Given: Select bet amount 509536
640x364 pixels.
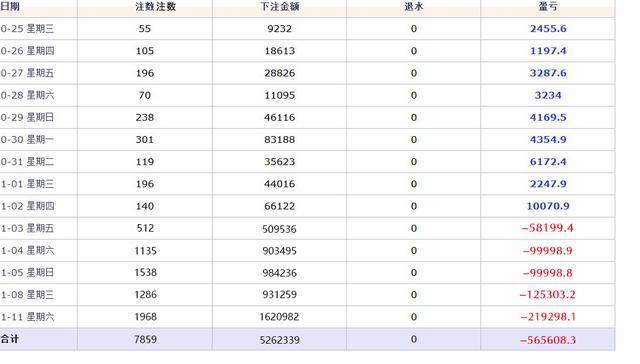Looking at the screenshot, I should (x=280, y=229).
